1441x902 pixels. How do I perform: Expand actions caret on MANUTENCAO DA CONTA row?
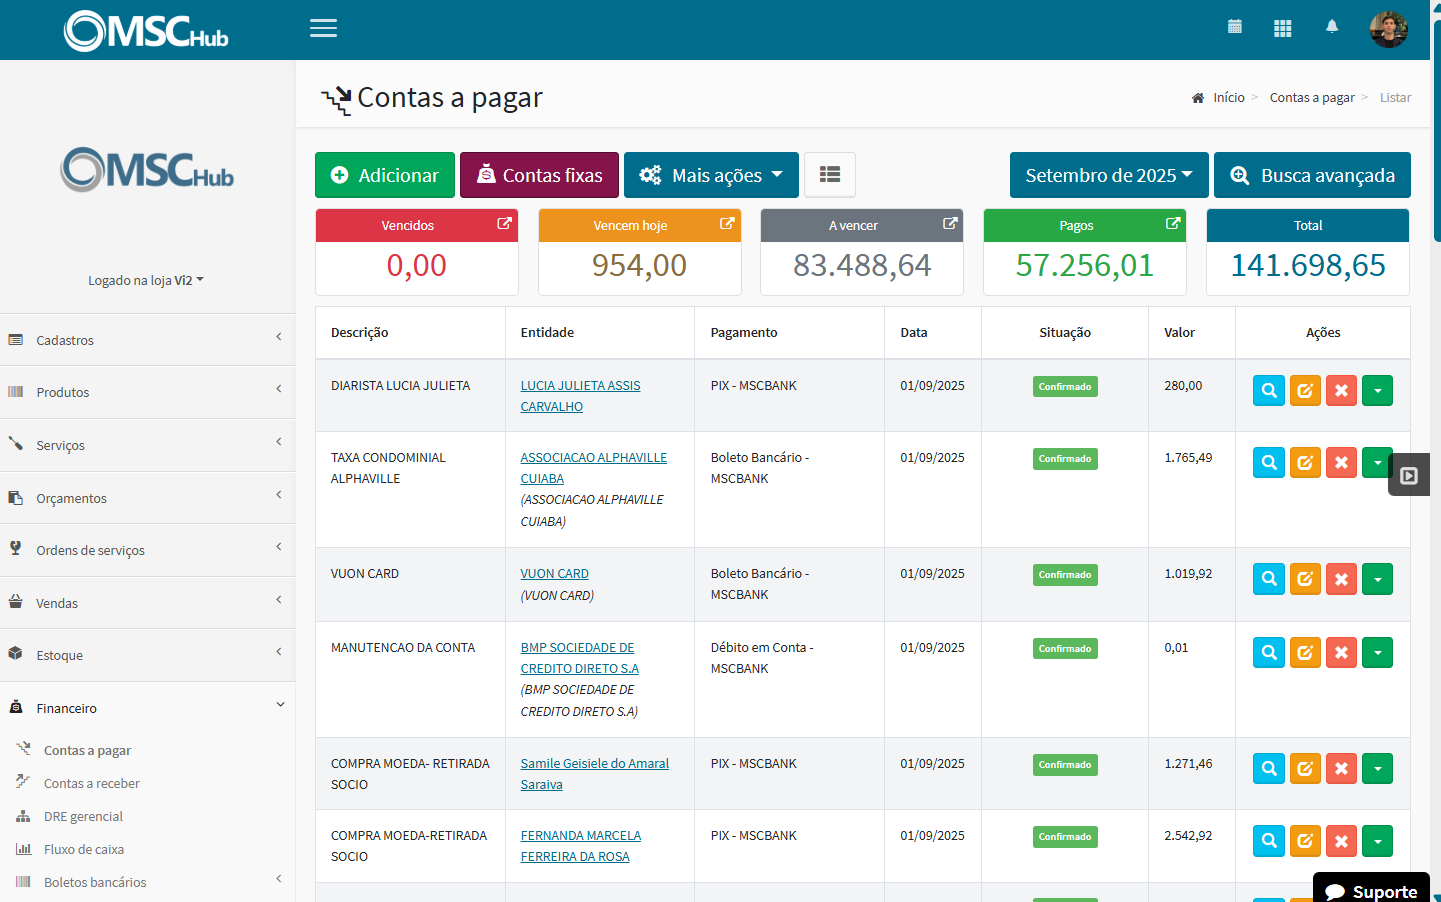tap(1377, 652)
